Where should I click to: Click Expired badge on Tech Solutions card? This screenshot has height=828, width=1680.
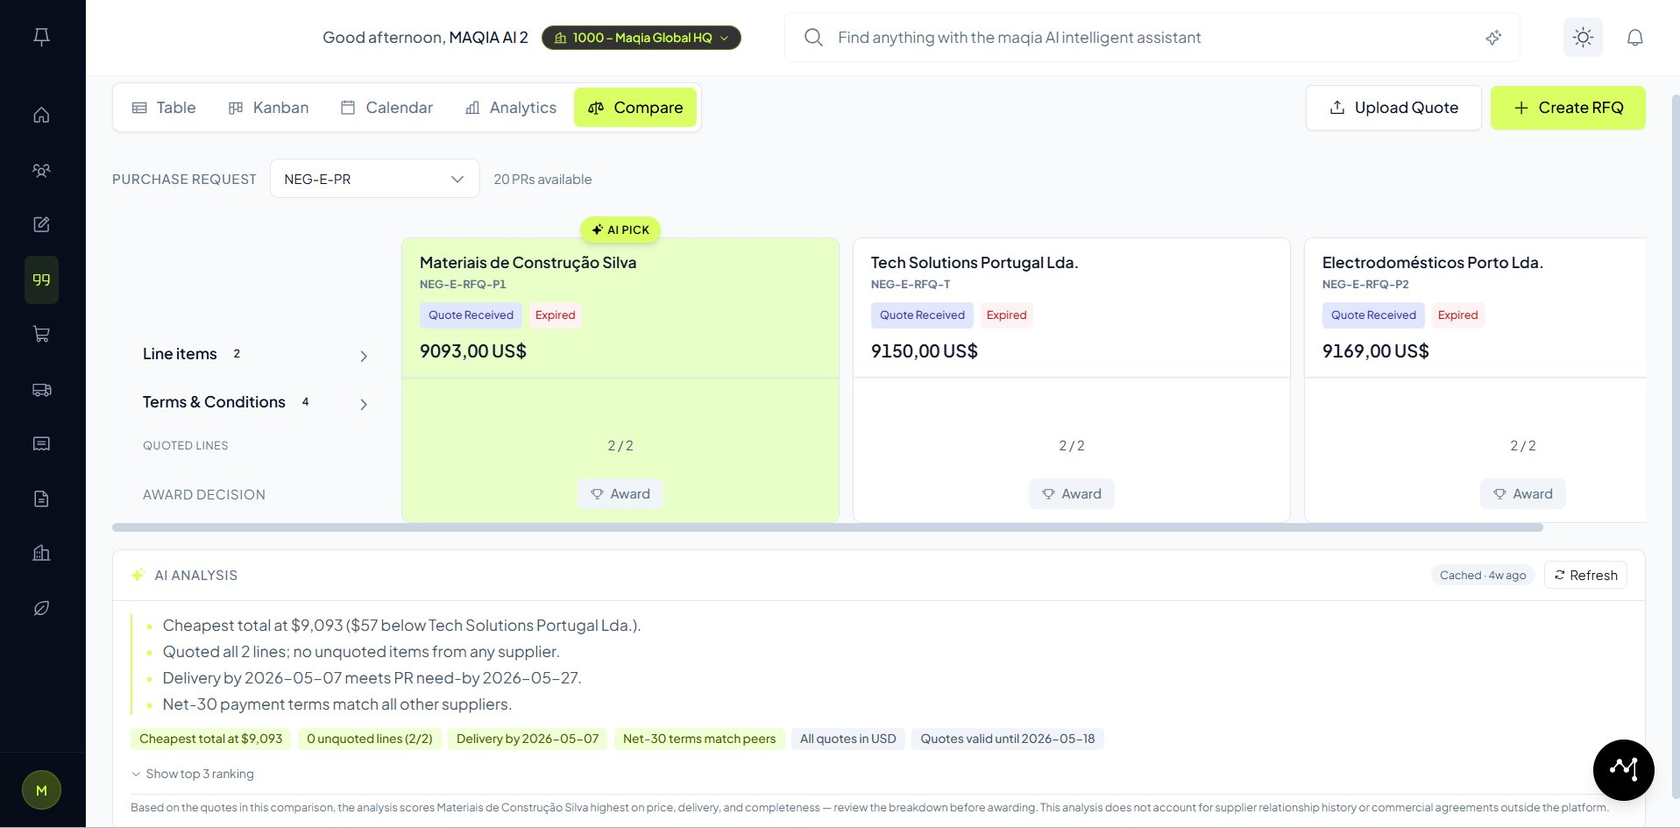(x=1006, y=315)
